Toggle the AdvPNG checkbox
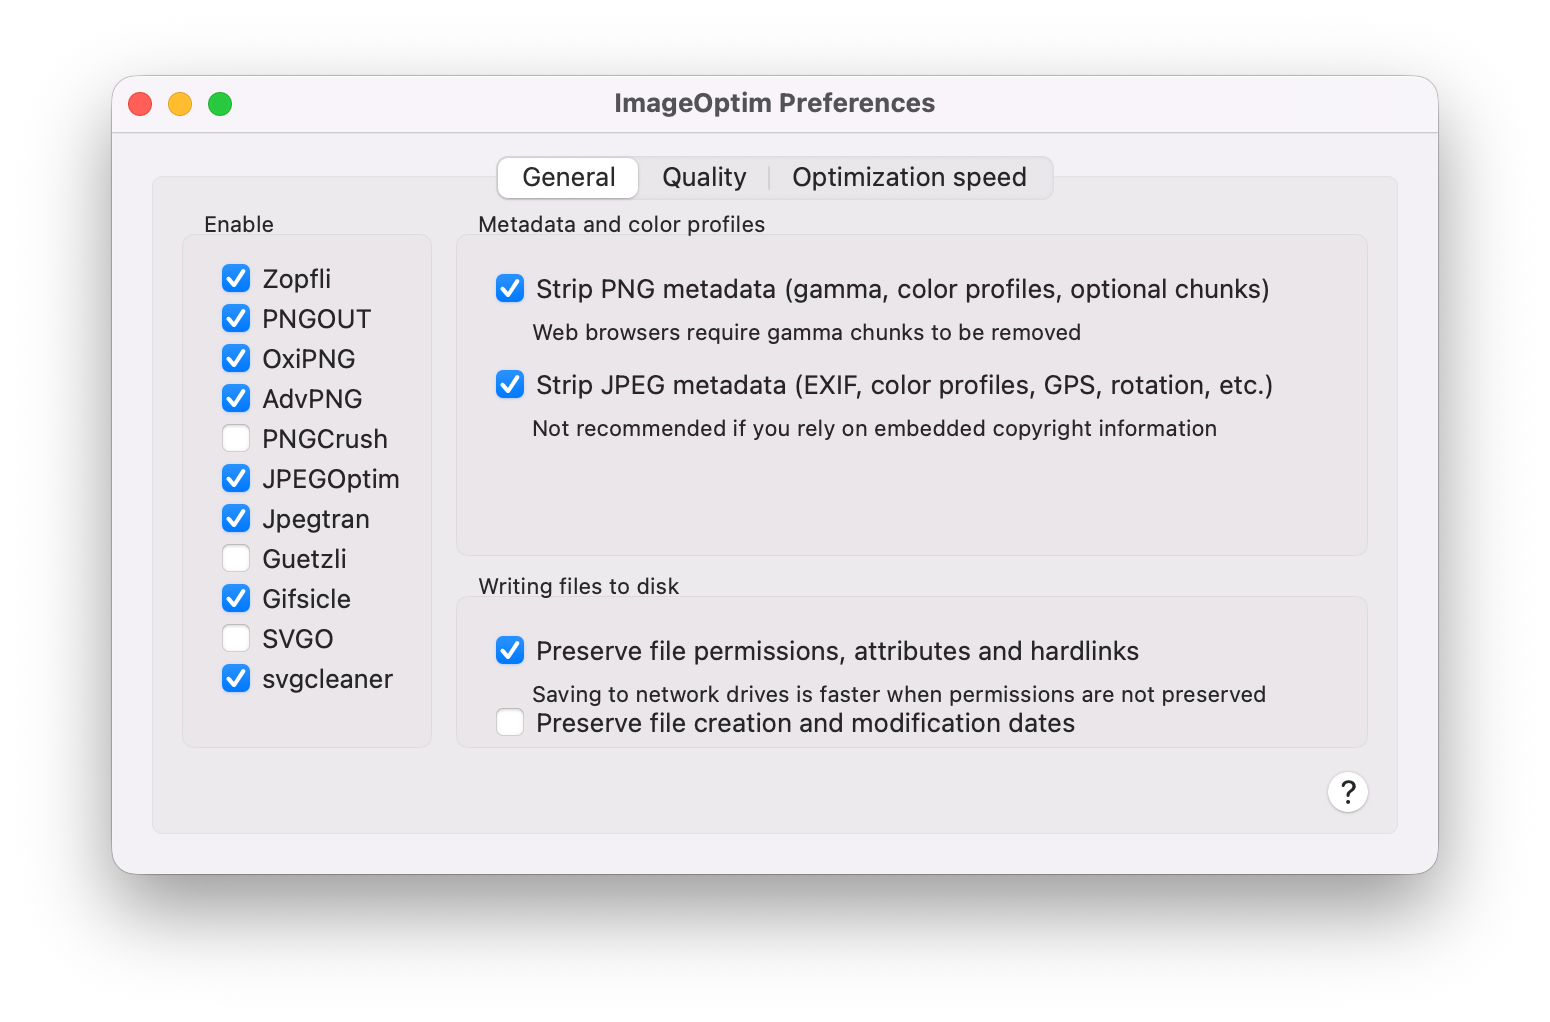 pos(236,398)
